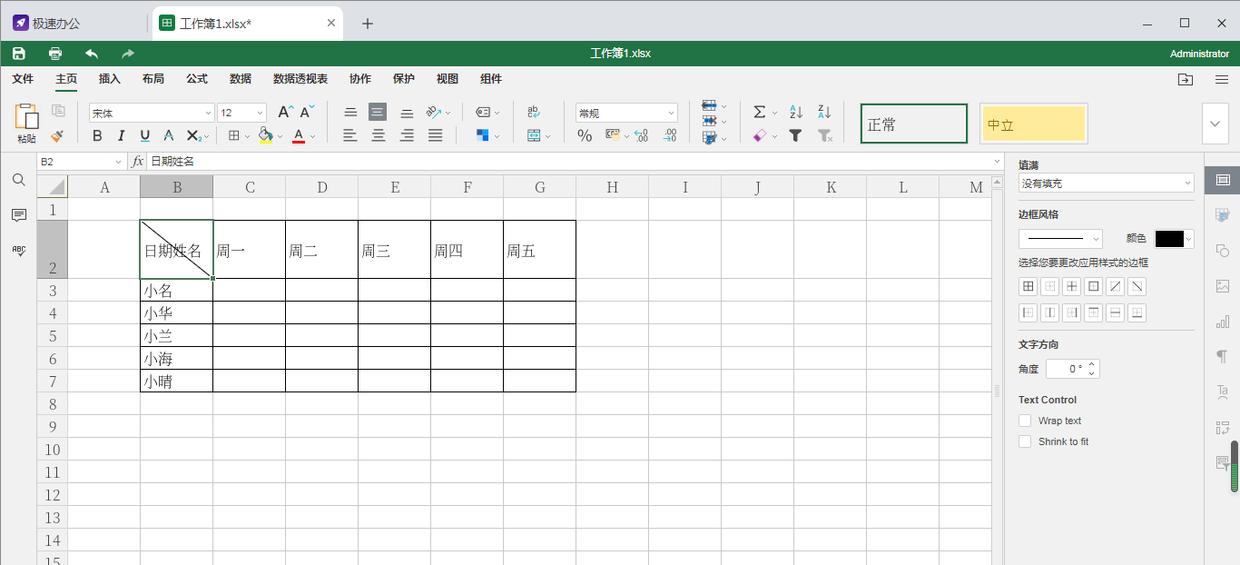Open the fill dropdown showing 没有填充
This screenshot has height=565, width=1240.
click(1106, 183)
